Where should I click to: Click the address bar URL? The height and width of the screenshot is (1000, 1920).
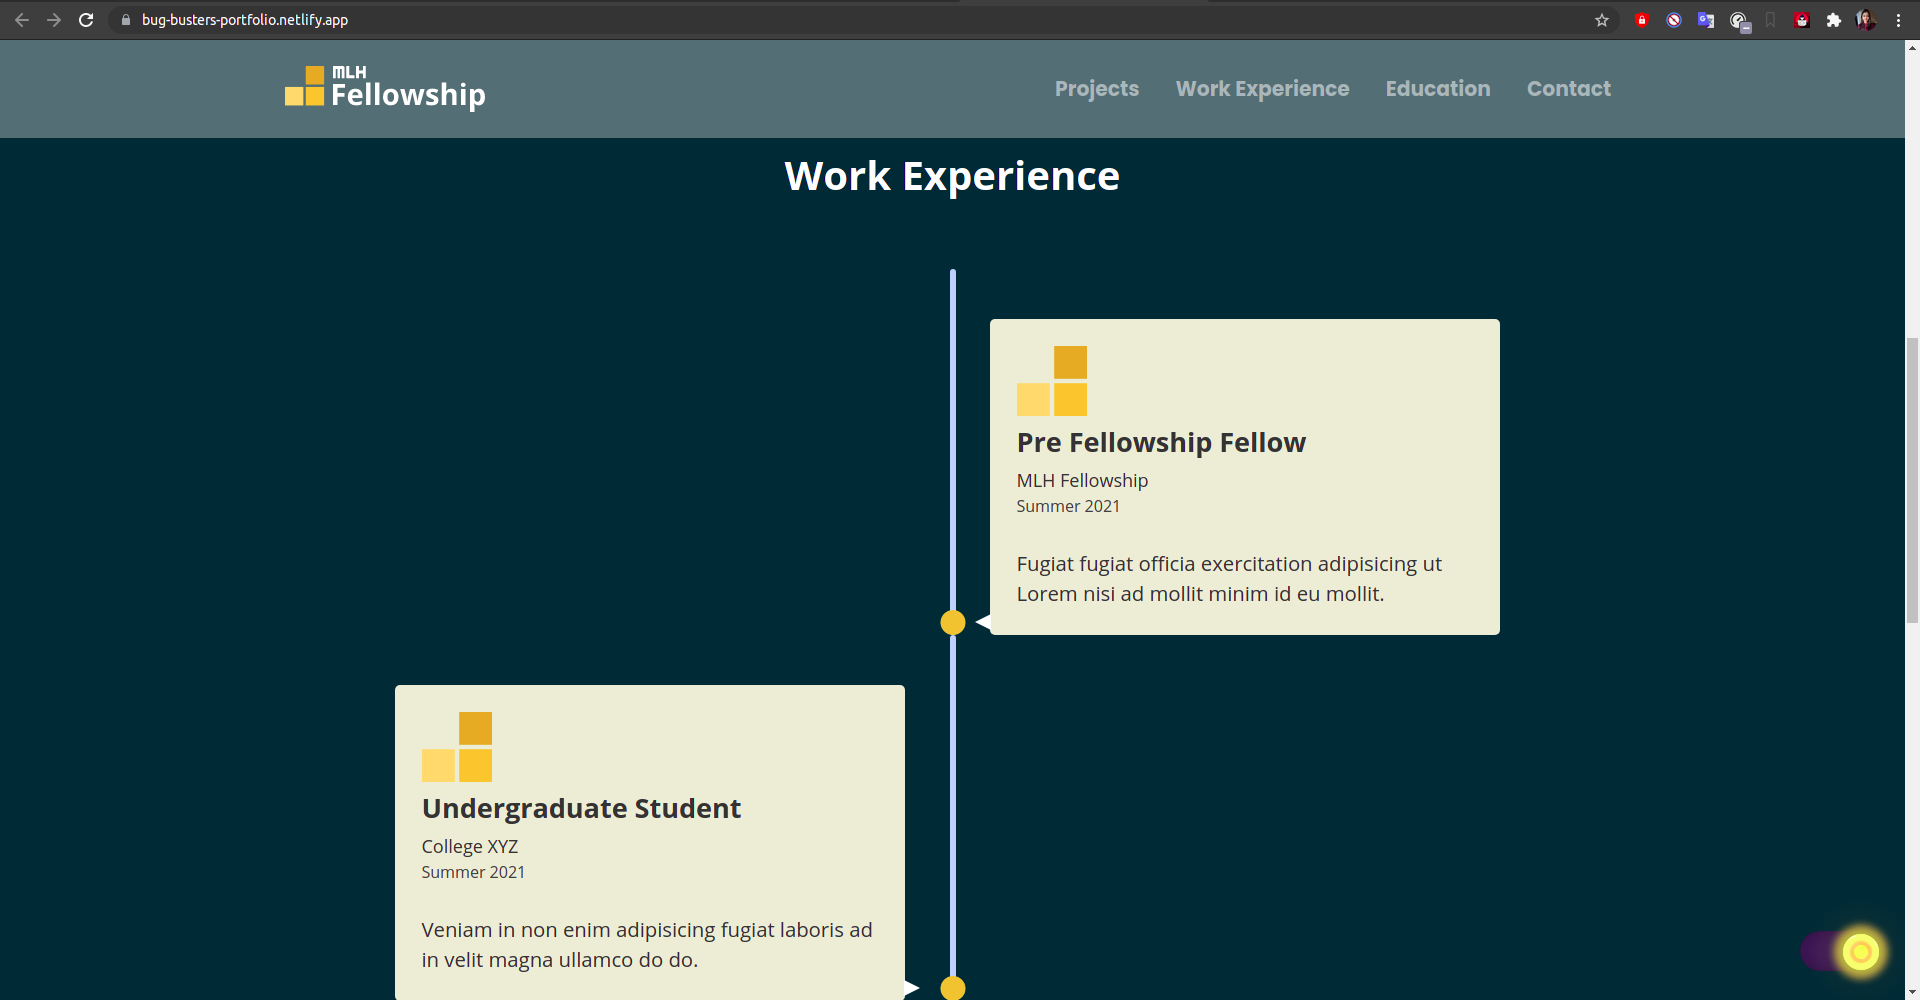tap(245, 20)
